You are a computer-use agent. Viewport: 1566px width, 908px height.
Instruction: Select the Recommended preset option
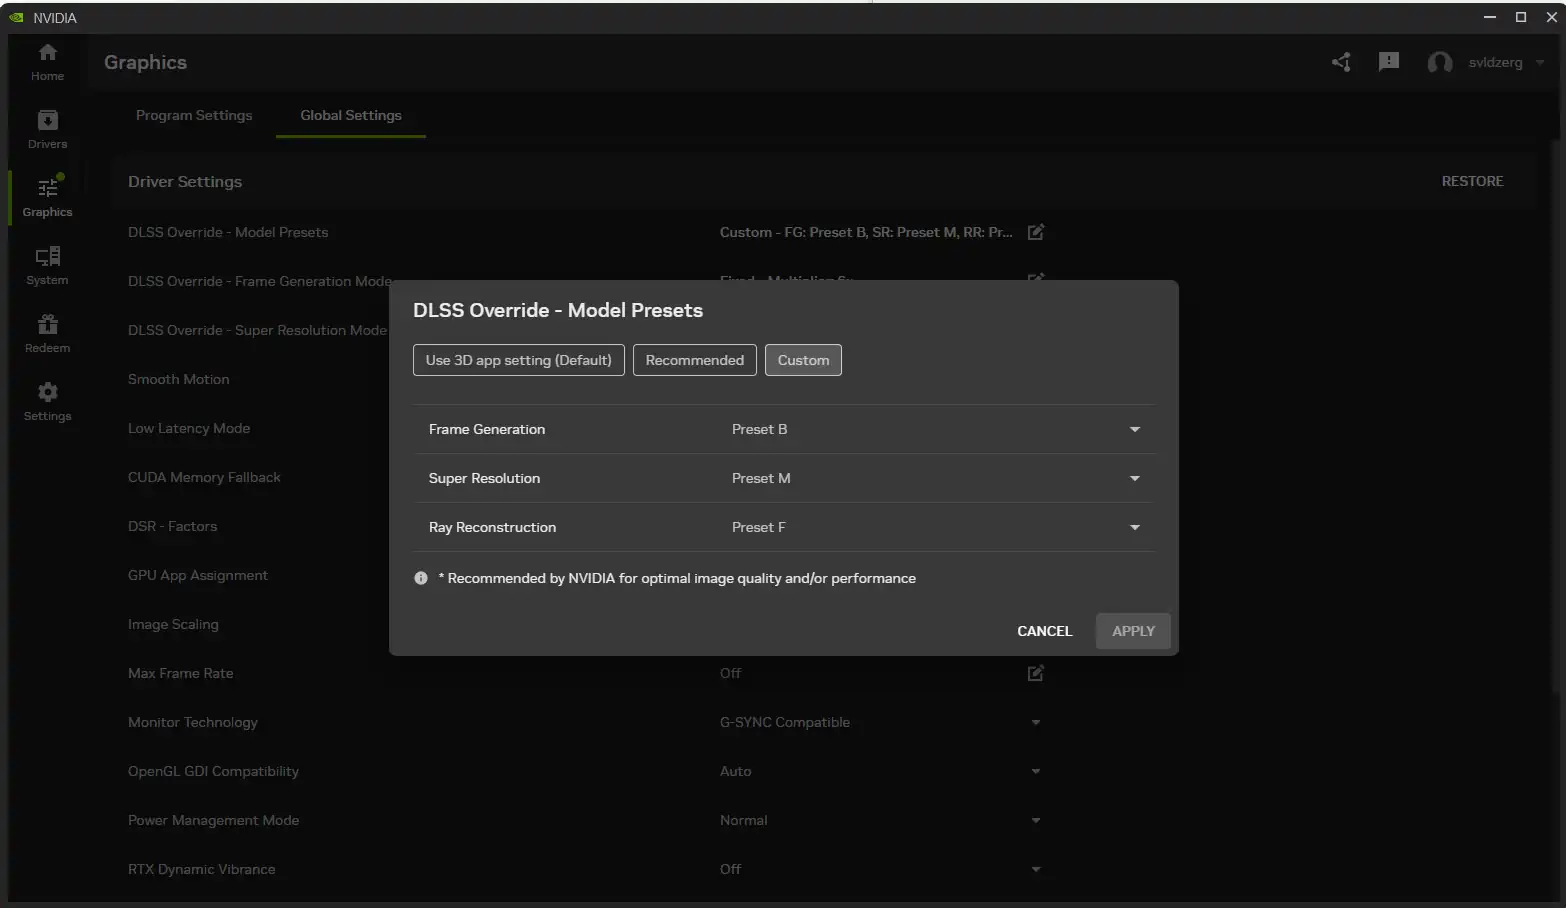[x=695, y=360]
